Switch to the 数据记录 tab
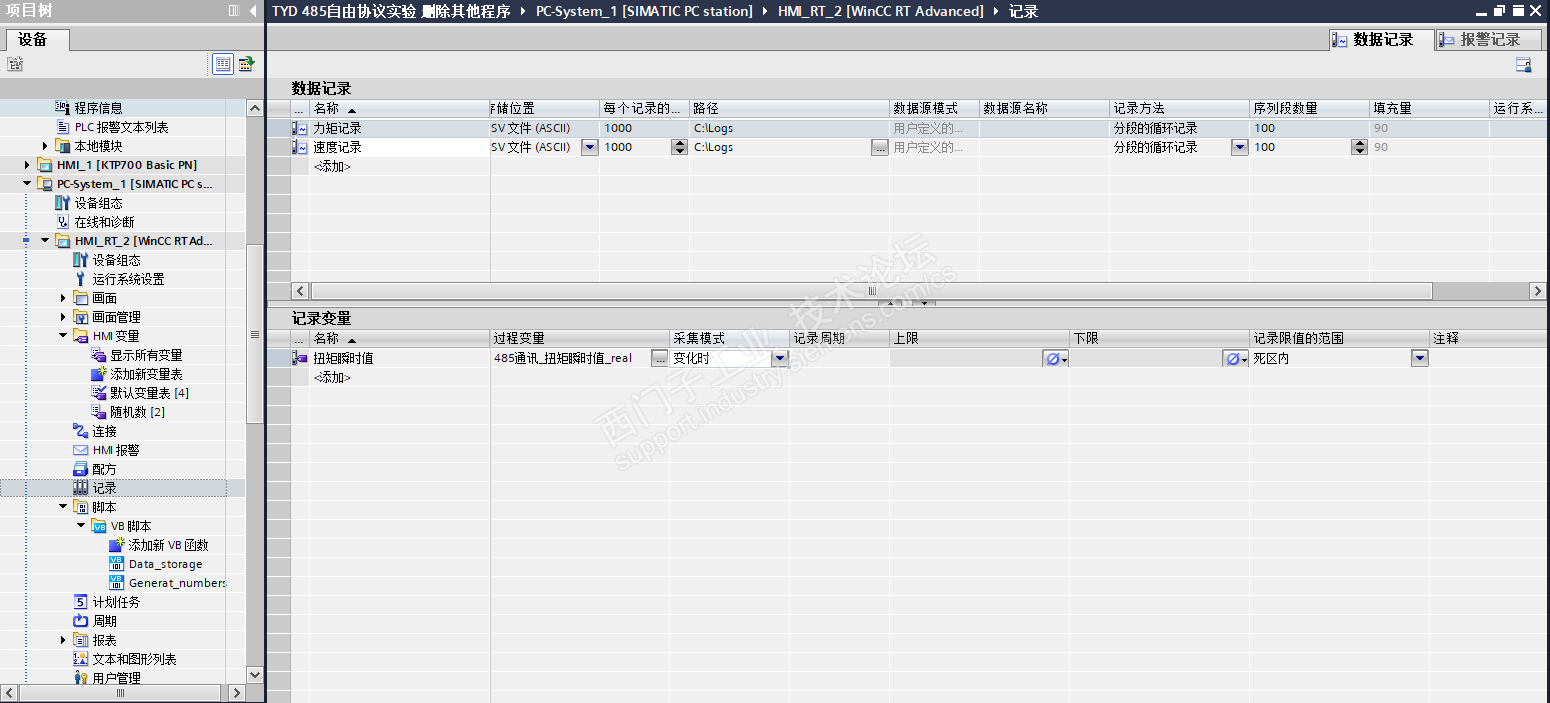The height and width of the screenshot is (703, 1550). tap(1379, 39)
